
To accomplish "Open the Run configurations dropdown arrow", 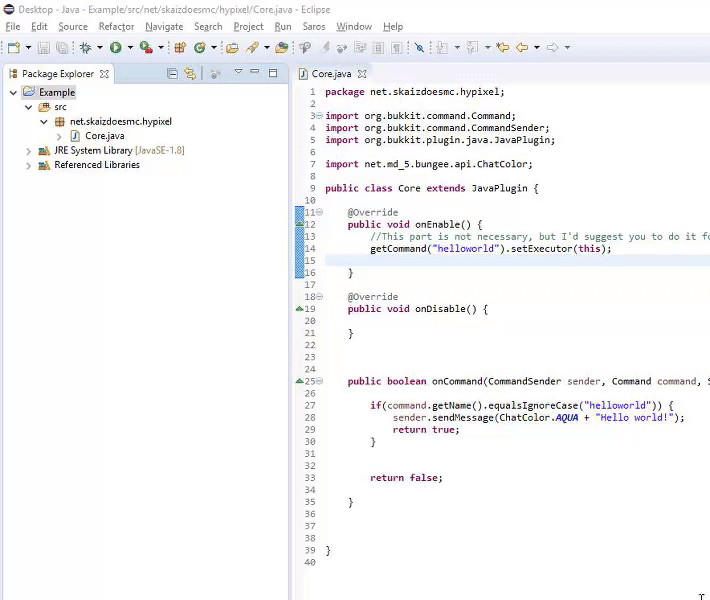I will click(x=130, y=48).
